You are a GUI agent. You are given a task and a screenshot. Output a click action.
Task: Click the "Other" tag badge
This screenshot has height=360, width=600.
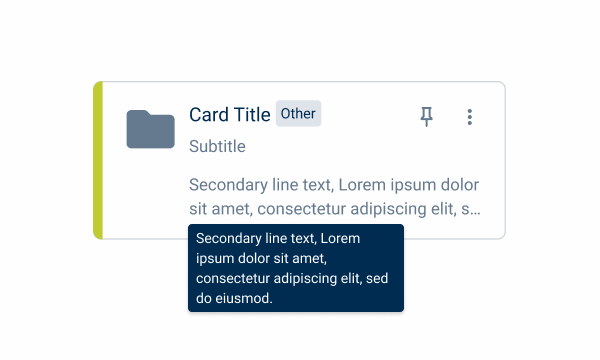click(x=298, y=114)
